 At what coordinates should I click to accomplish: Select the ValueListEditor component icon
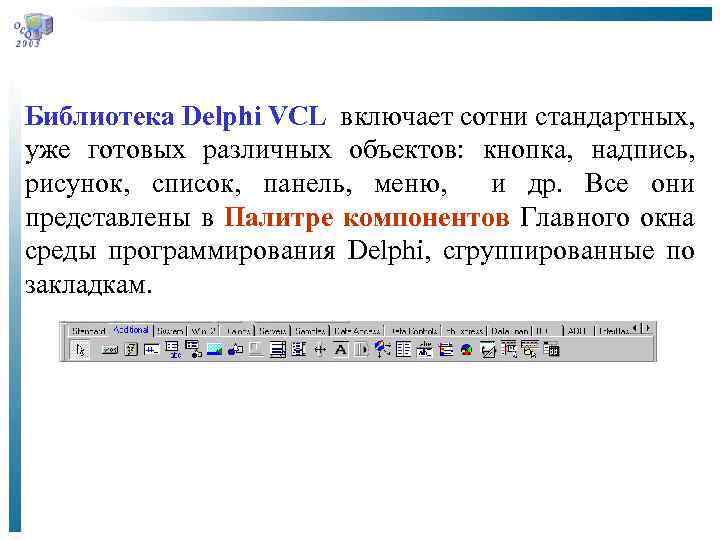pyautogui.click(x=403, y=350)
